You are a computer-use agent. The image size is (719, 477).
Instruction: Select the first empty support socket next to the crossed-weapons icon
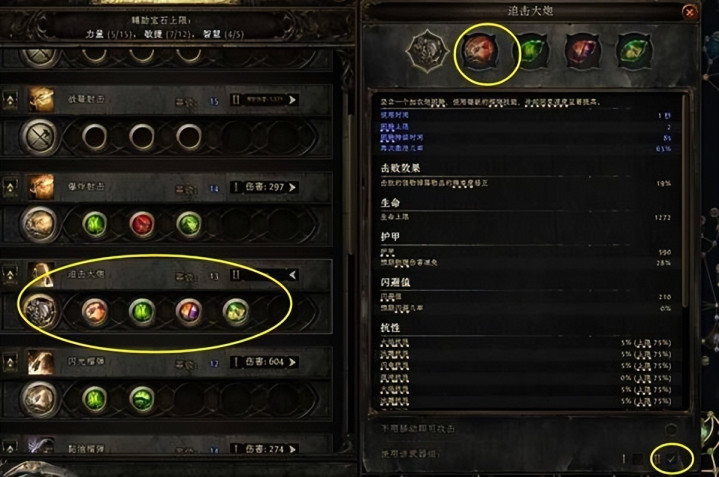click(x=95, y=137)
